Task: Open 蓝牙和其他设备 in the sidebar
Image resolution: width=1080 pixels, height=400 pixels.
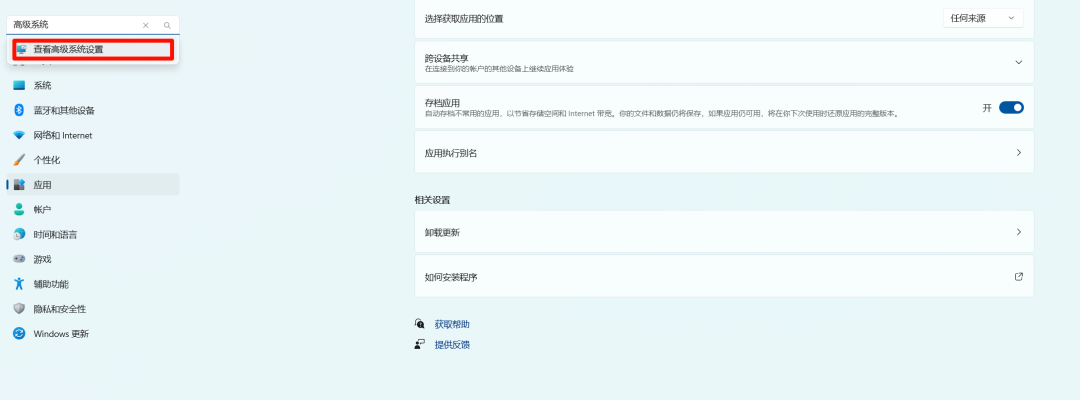Action: tap(93, 110)
